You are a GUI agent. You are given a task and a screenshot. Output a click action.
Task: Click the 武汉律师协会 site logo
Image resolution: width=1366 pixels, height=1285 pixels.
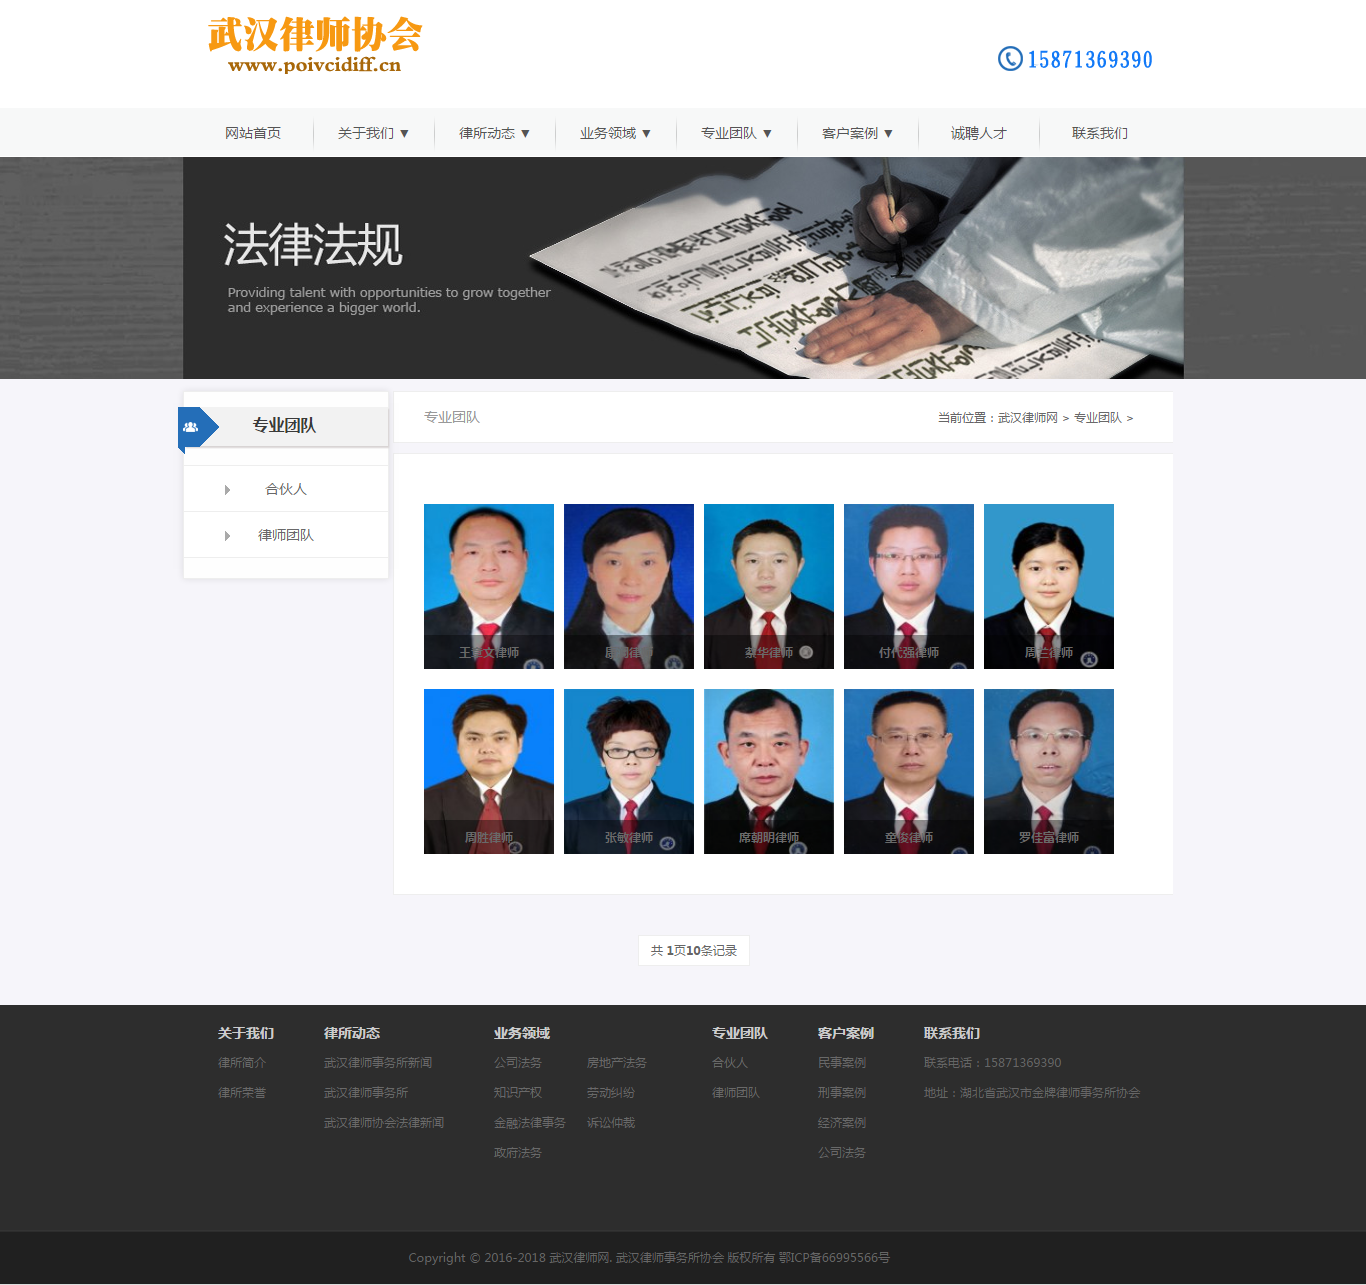pos(315,46)
